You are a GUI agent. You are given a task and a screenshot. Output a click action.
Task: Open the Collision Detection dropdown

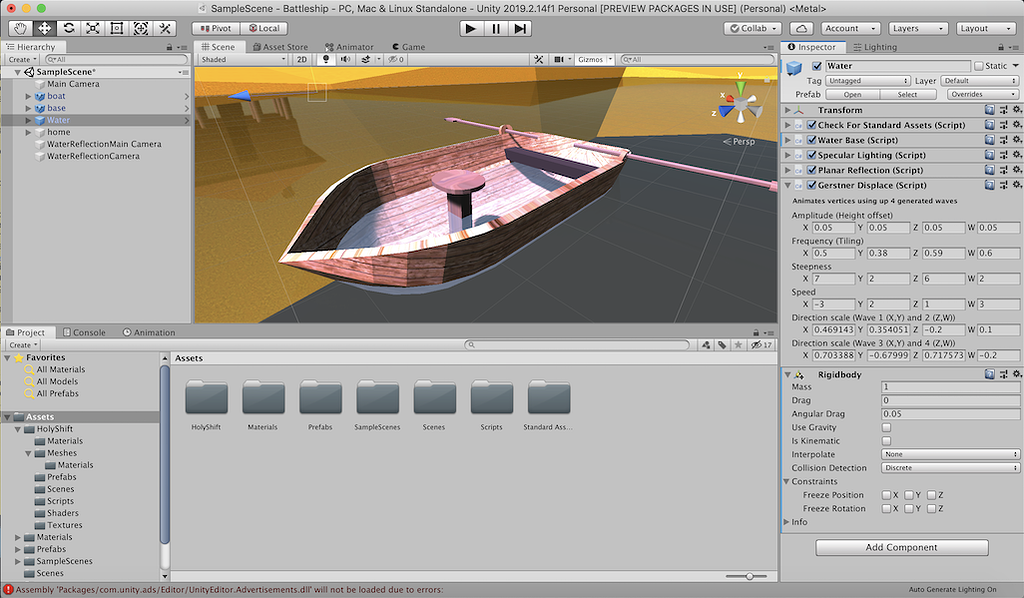pos(948,466)
